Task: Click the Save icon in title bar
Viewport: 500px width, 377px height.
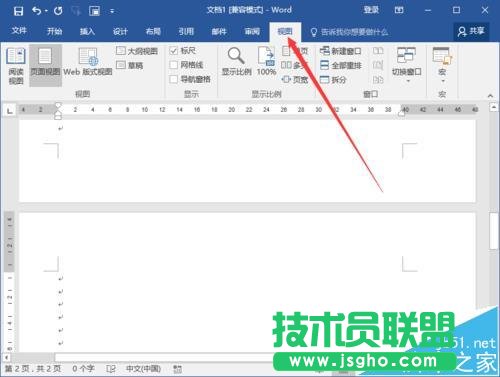Action: click(18, 11)
